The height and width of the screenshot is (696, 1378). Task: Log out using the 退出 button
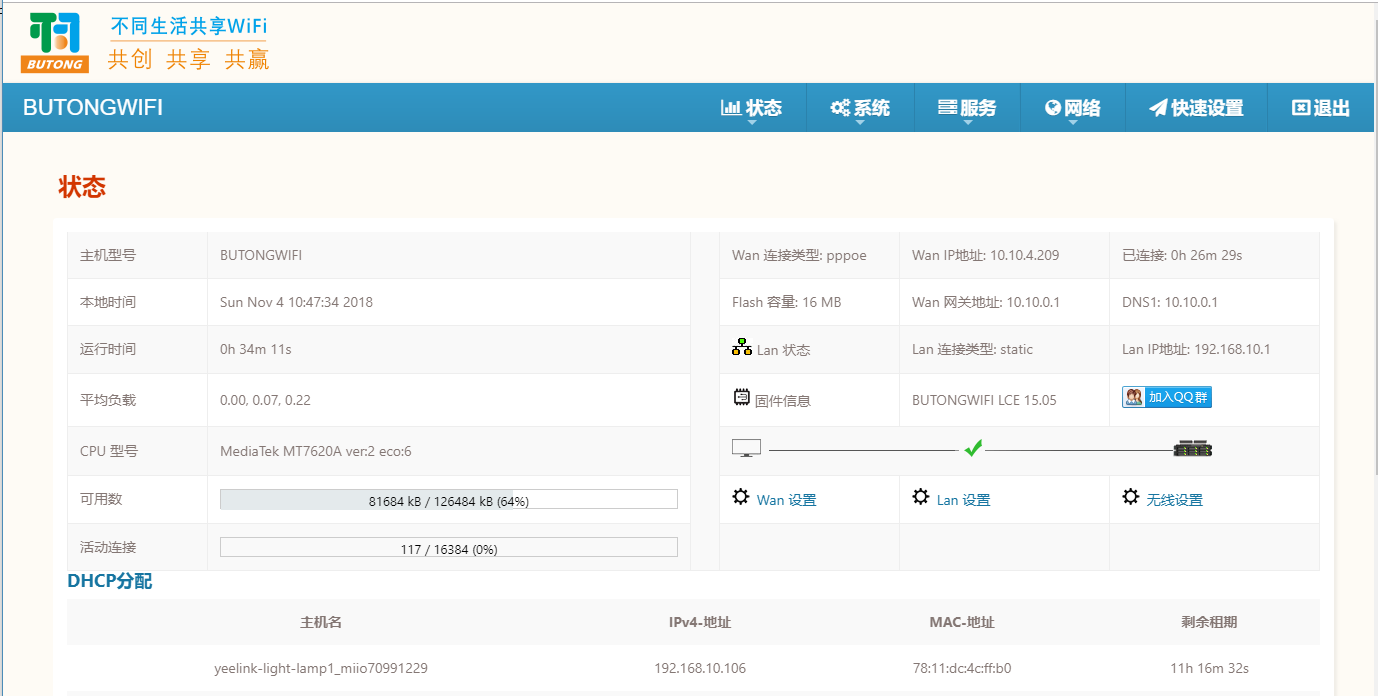coord(1321,108)
